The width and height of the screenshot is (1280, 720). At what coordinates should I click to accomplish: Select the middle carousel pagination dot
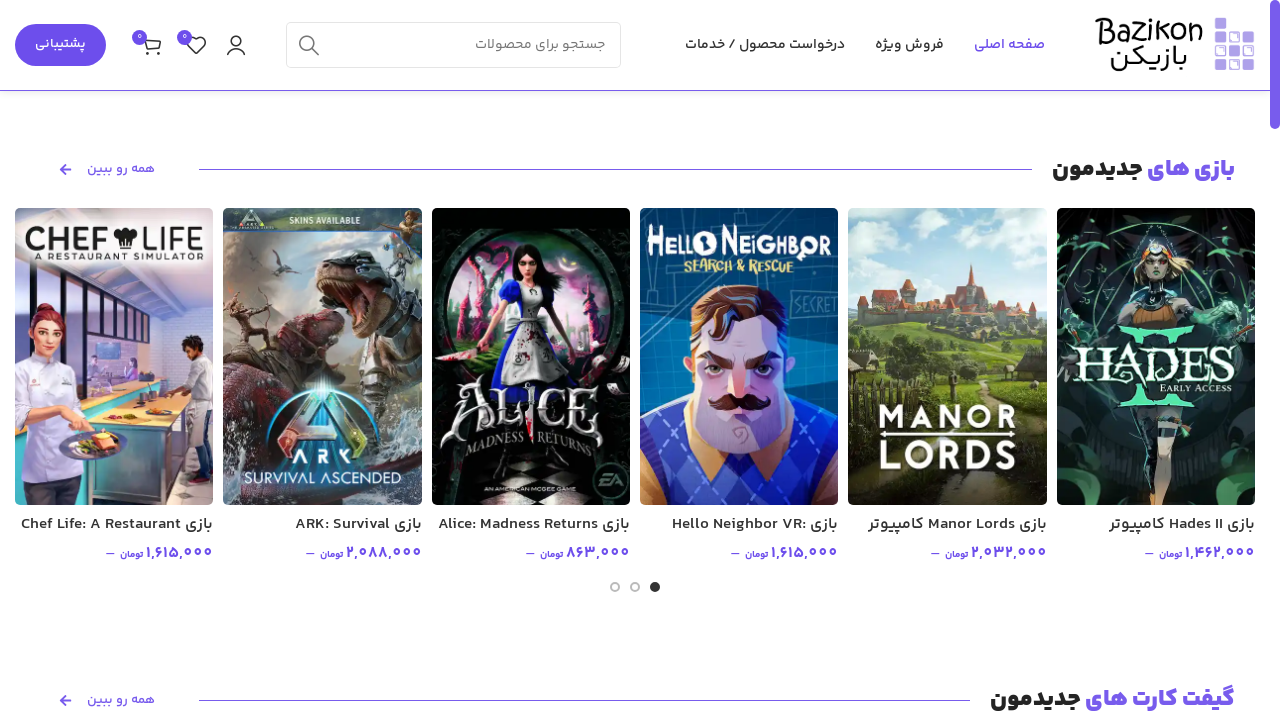(x=635, y=587)
